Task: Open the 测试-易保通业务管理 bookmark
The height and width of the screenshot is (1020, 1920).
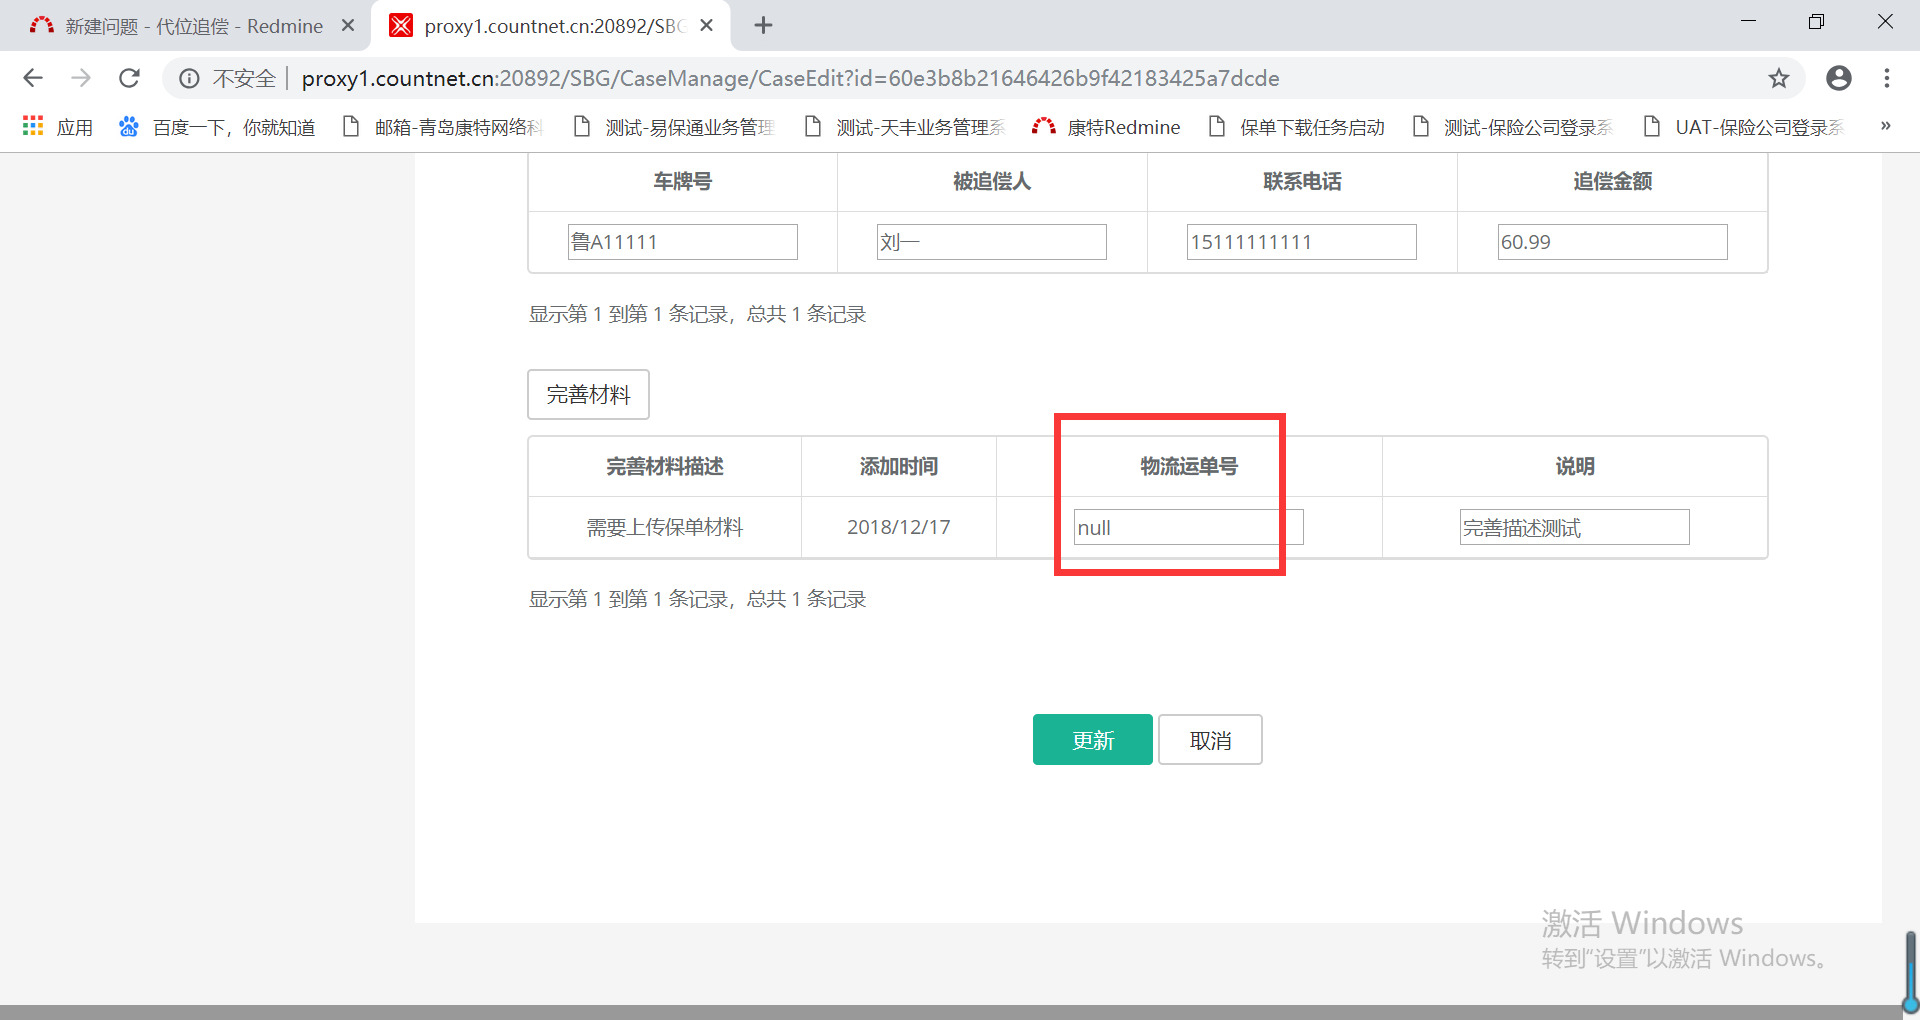Action: (x=674, y=127)
